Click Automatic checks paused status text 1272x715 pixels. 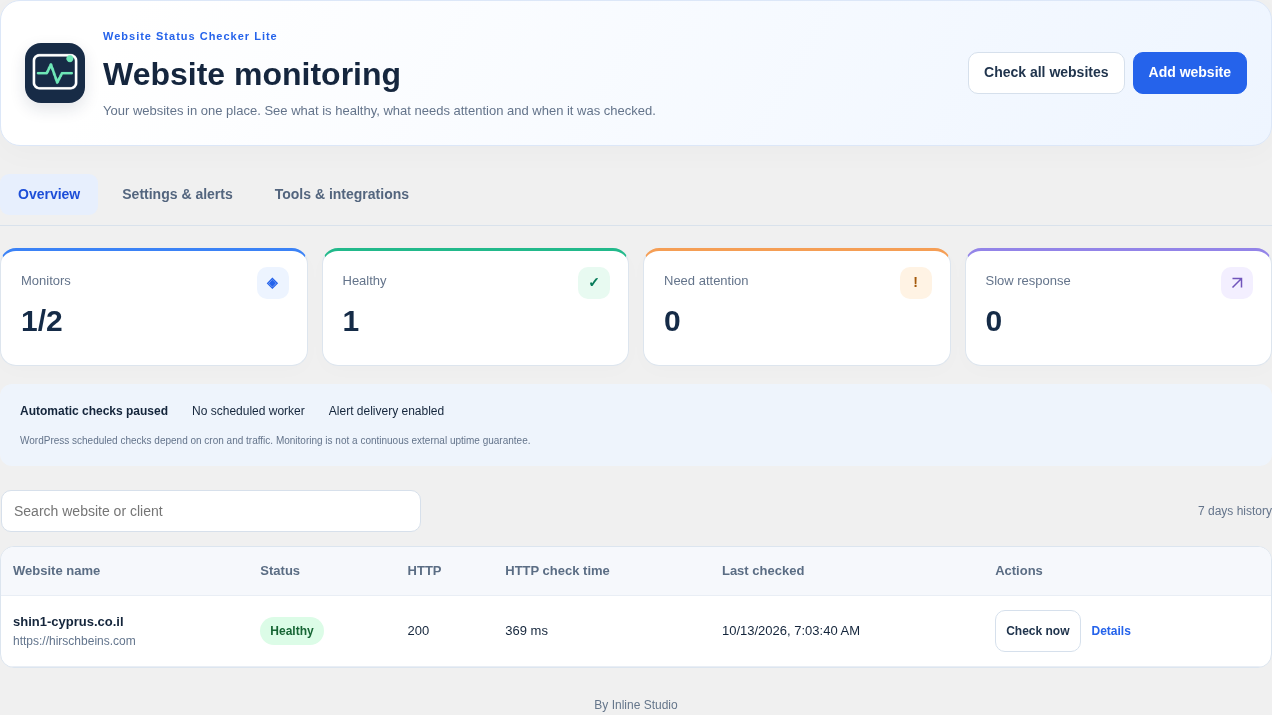tap(94, 411)
